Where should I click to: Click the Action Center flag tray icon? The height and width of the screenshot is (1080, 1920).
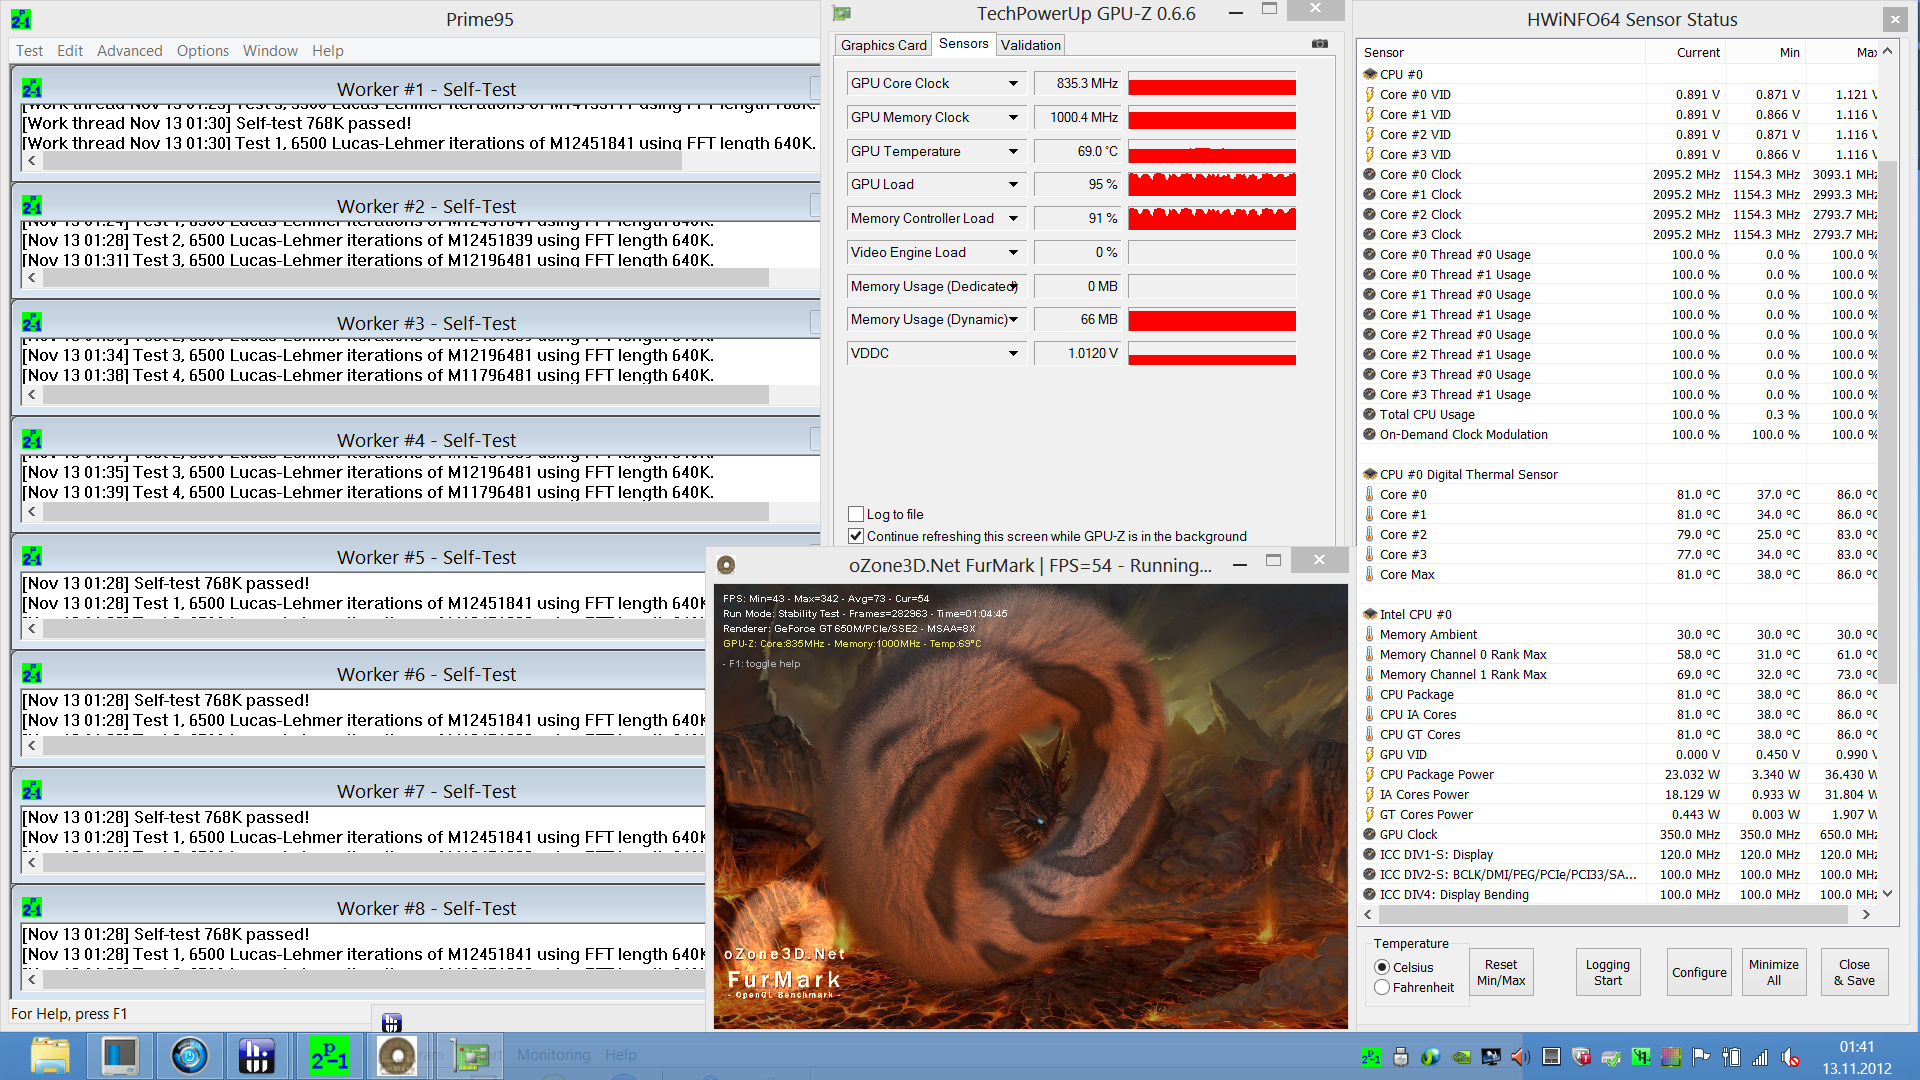(1701, 1057)
